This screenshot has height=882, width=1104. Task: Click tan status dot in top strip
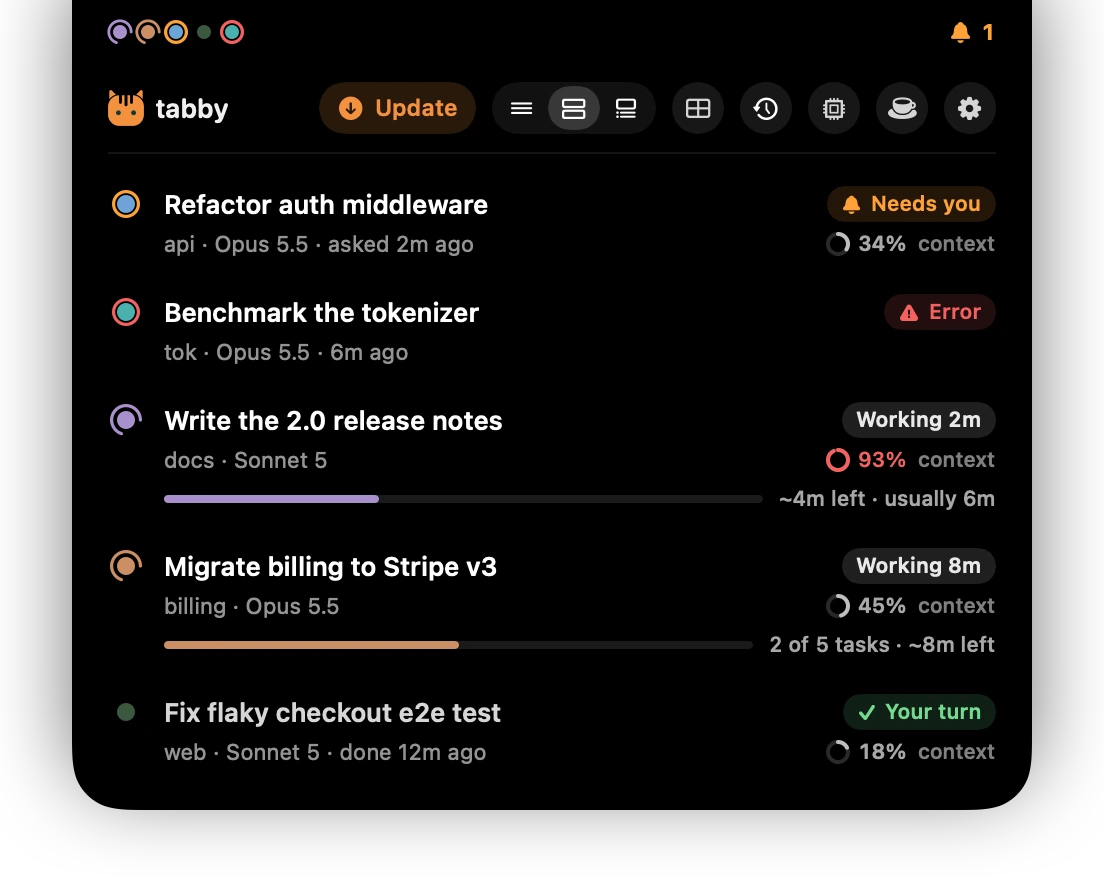(x=148, y=32)
